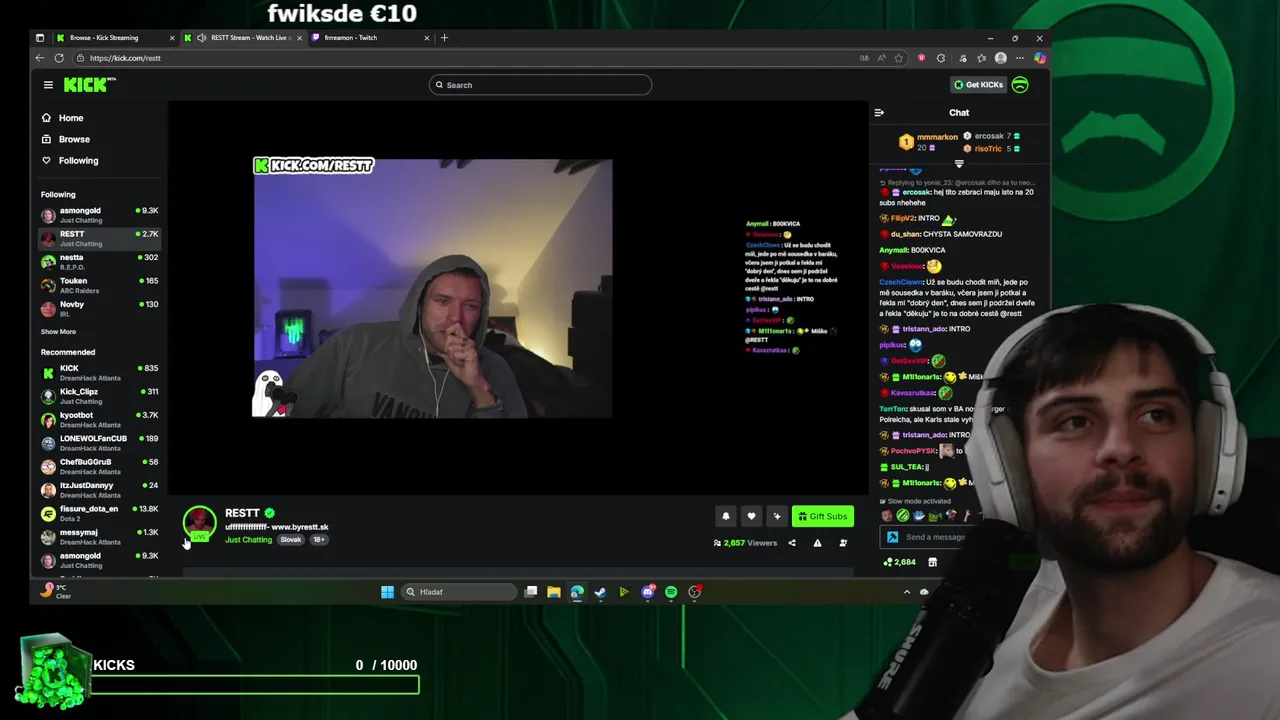Open kyootbot recommended channel
This screenshot has width=1280, height=720.
(99, 419)
